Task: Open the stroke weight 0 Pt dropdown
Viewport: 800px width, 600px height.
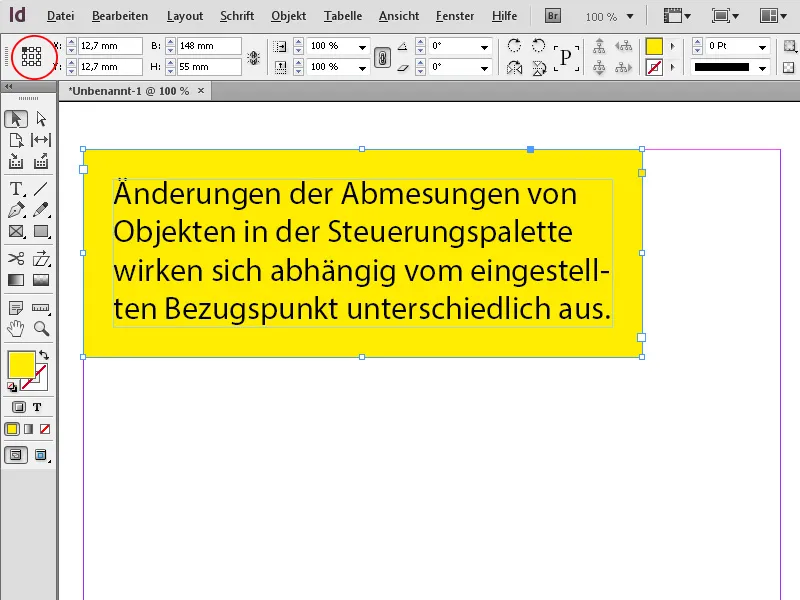Action: (762, 47)
